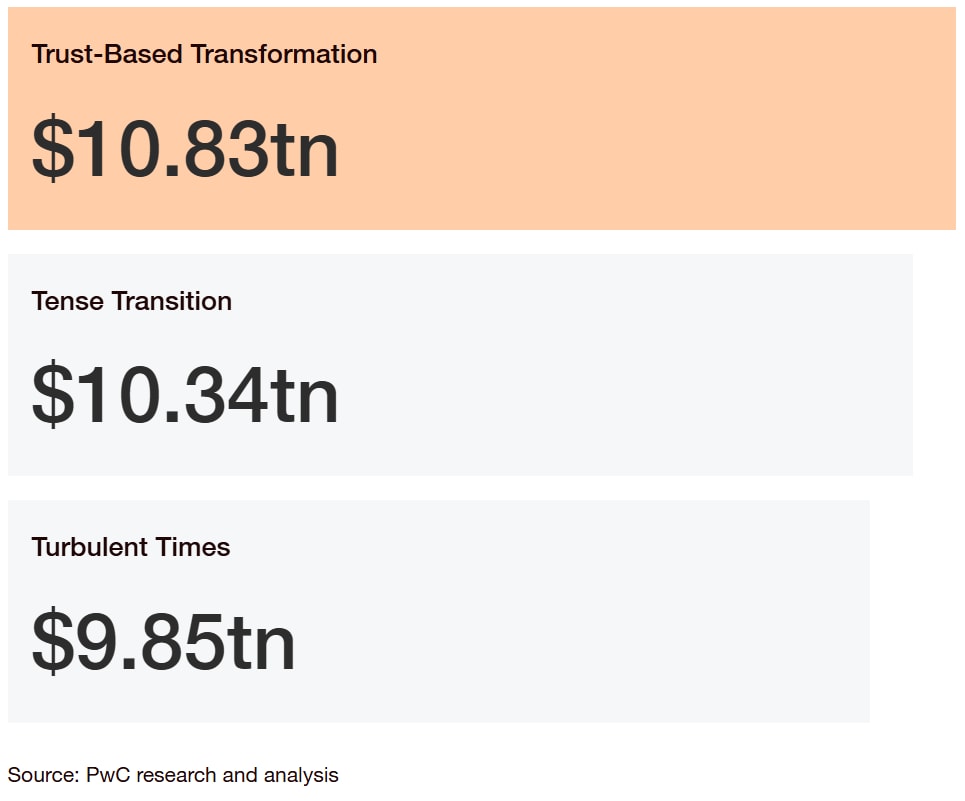Select the $9.85tn value
965x801 pixels.
[x=163, y=641]
